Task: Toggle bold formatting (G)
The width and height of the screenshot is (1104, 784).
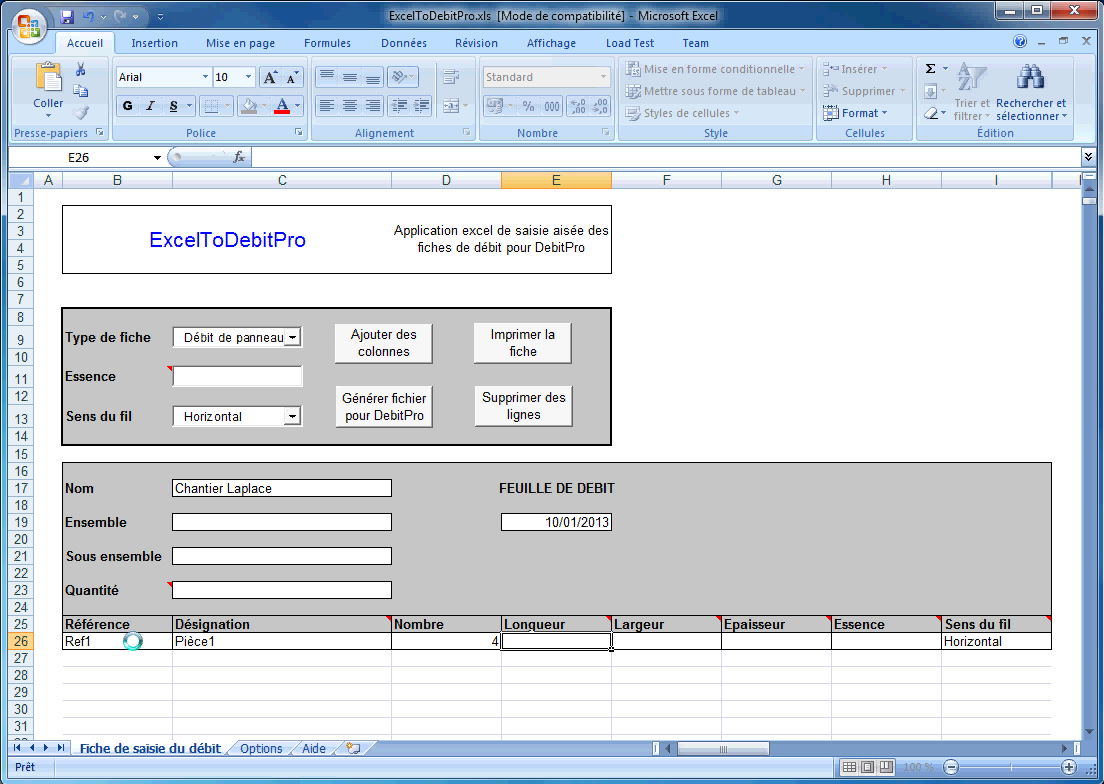Action: pos(127,106)
